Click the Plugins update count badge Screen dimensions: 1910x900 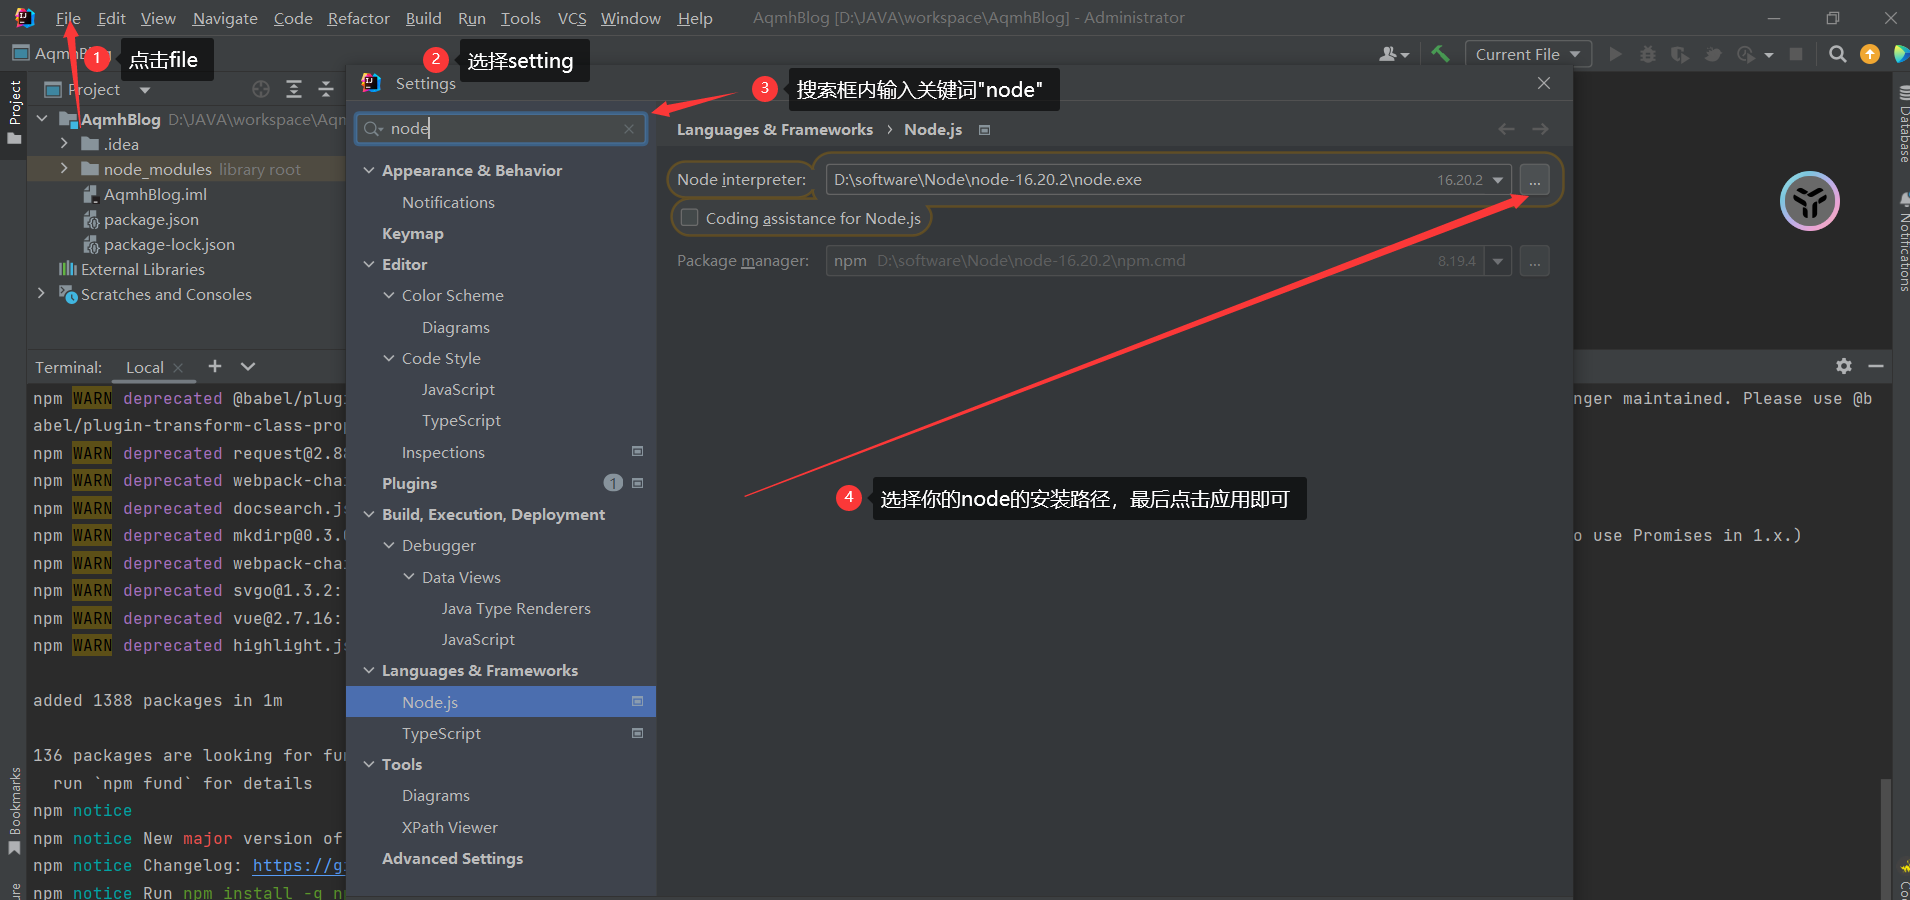click(613, 483)
